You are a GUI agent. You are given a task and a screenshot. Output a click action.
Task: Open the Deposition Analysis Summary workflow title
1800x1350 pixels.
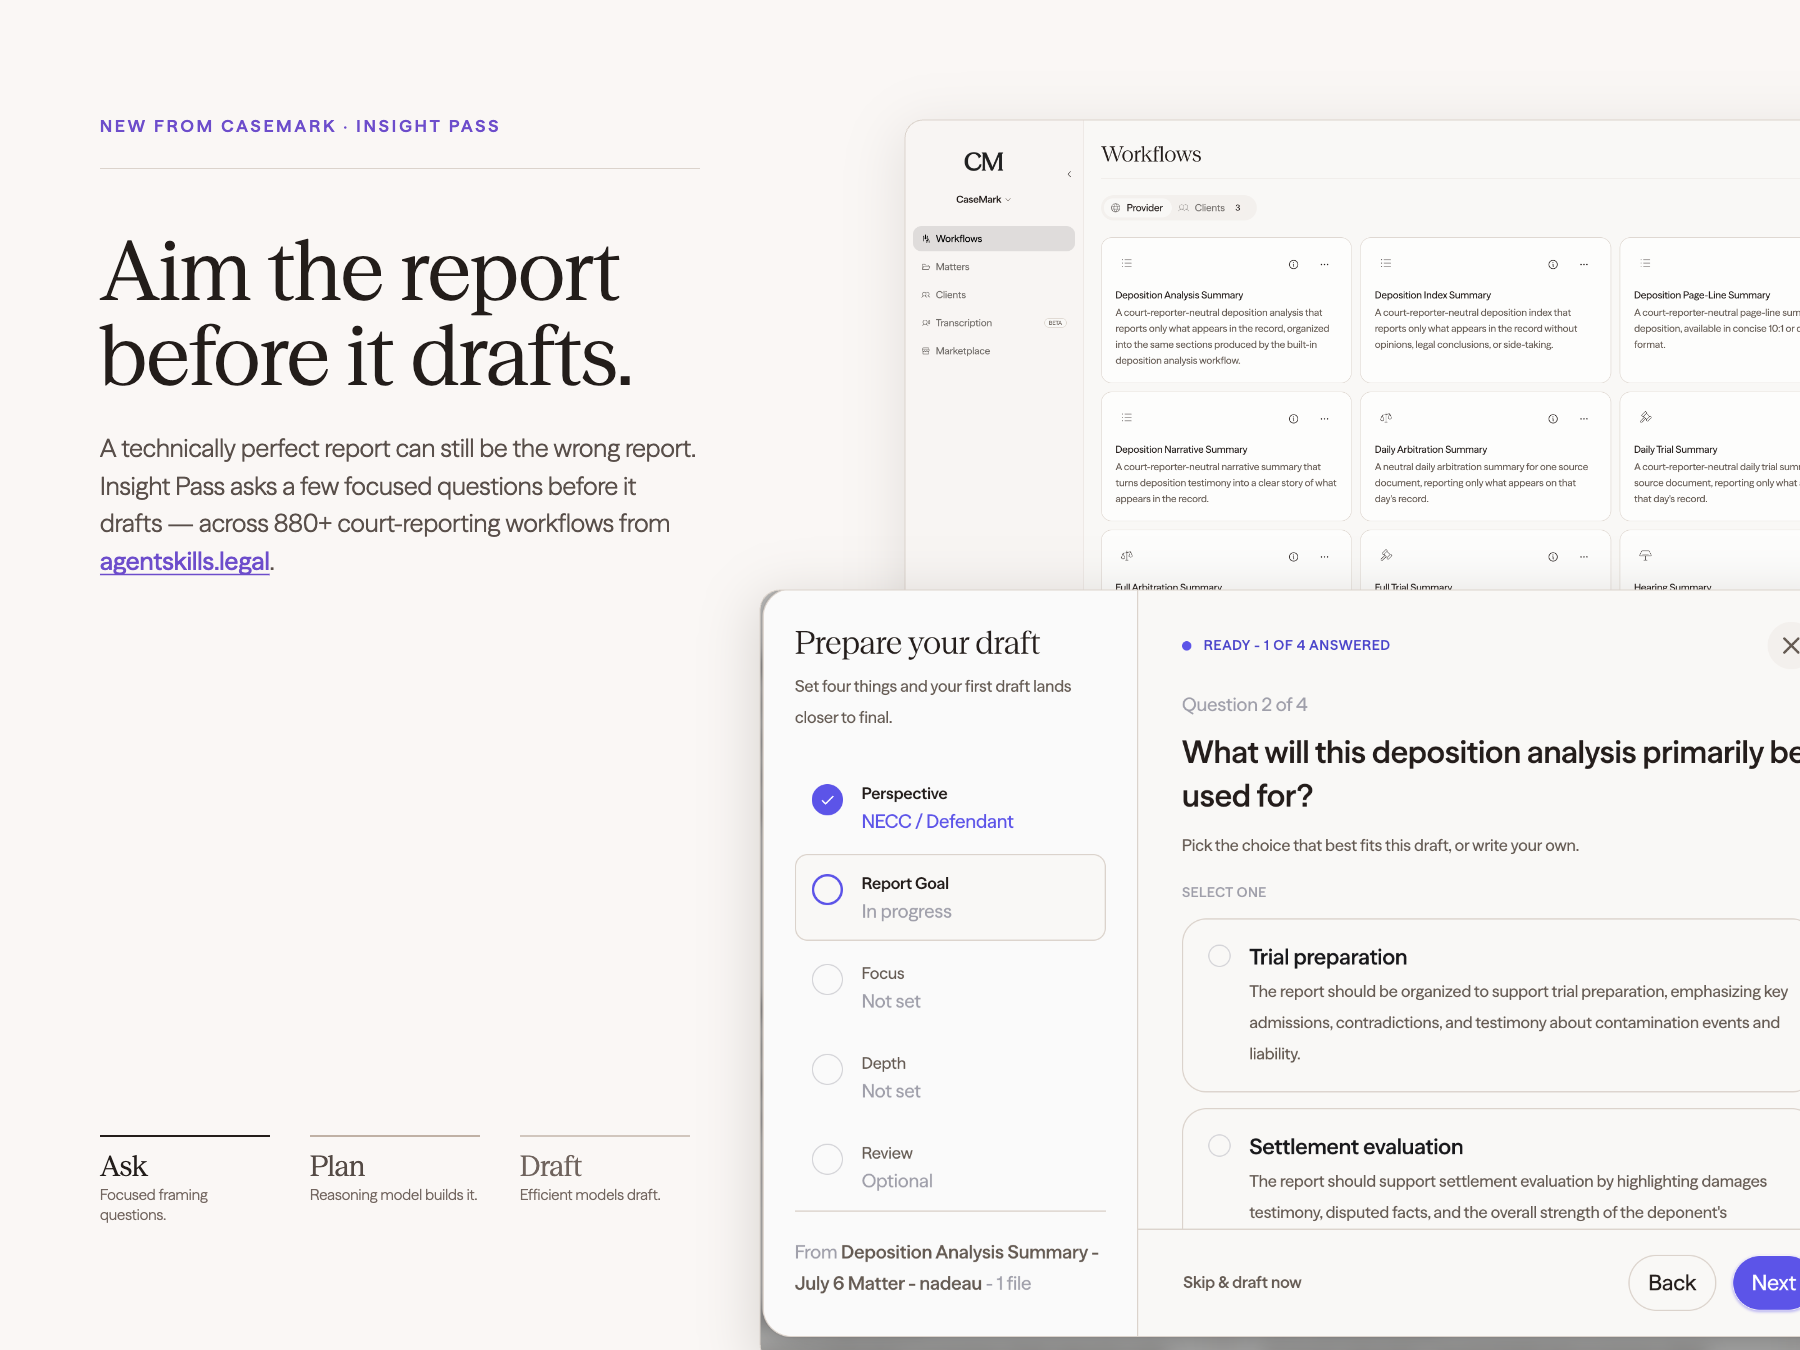[1179, 295]
